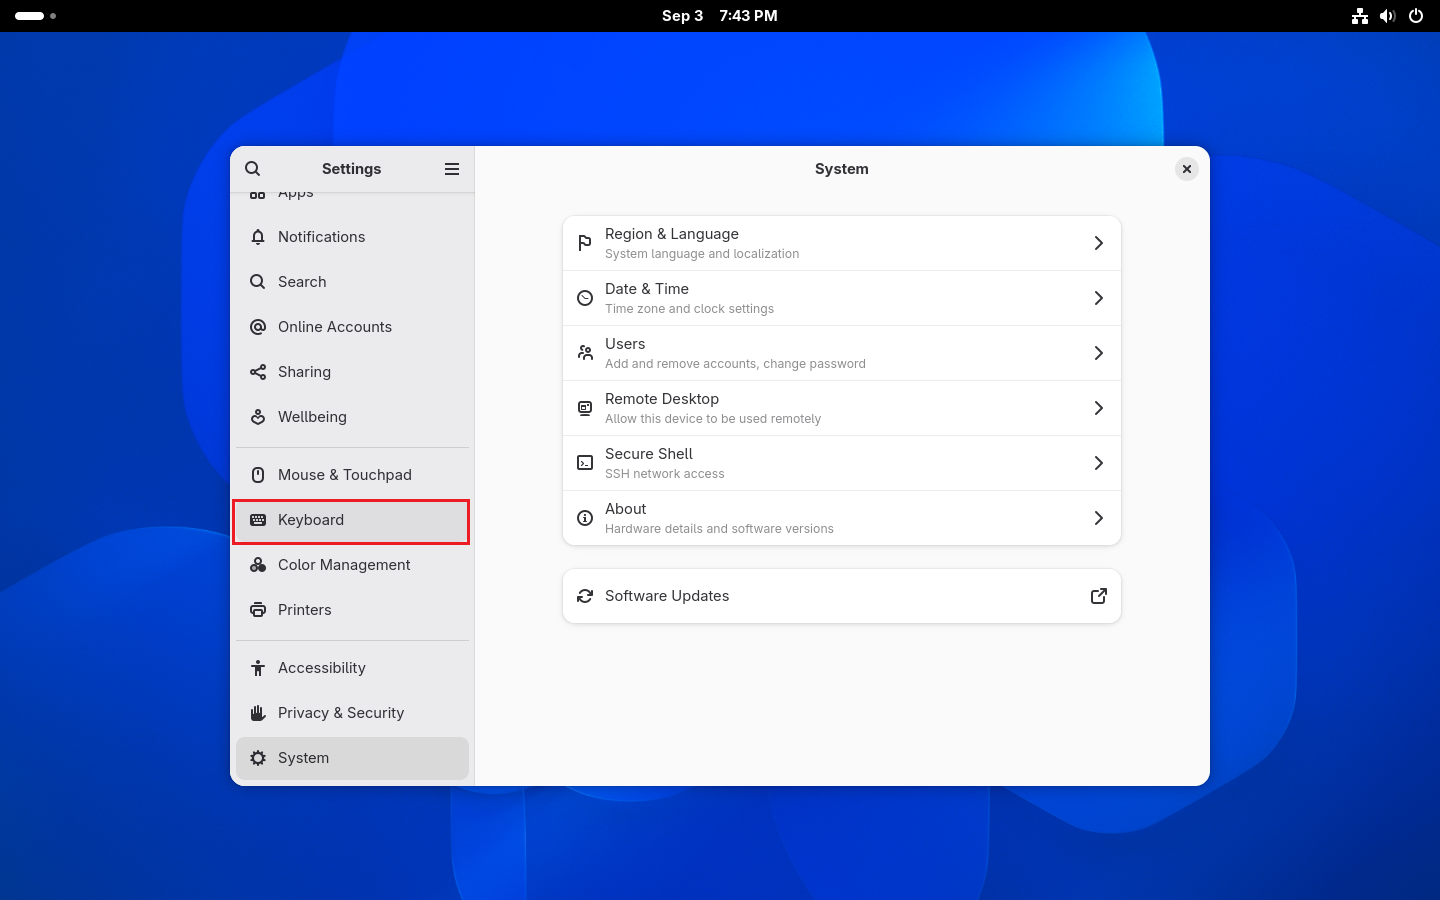Open Mouse & Touchpad via its mouse icon
Viewport: 1440px width, 900px height.
point(258,475)
